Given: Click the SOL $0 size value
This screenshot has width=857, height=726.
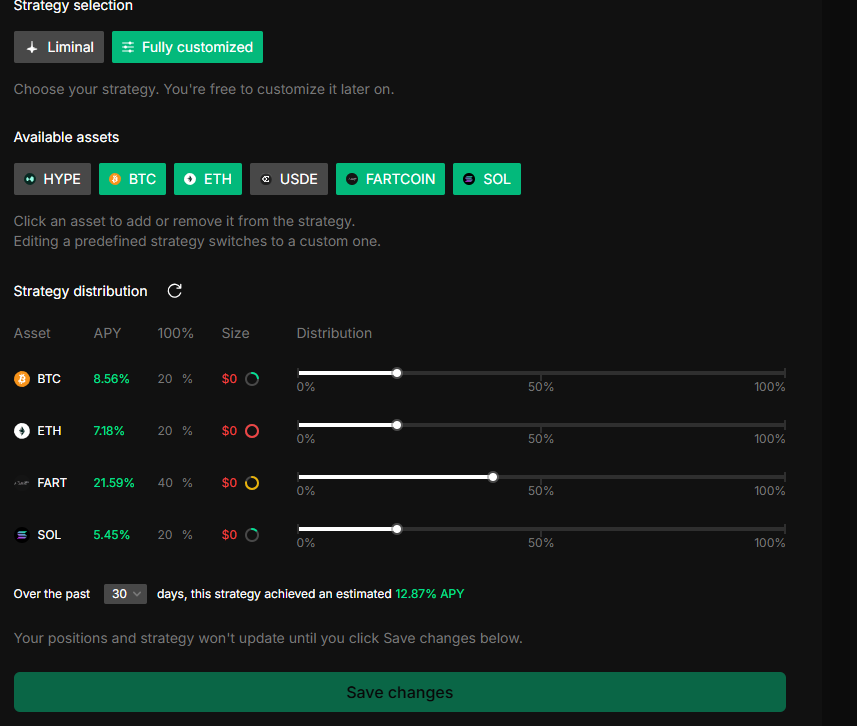Looking at the screenshot, I should click(230, 535).
